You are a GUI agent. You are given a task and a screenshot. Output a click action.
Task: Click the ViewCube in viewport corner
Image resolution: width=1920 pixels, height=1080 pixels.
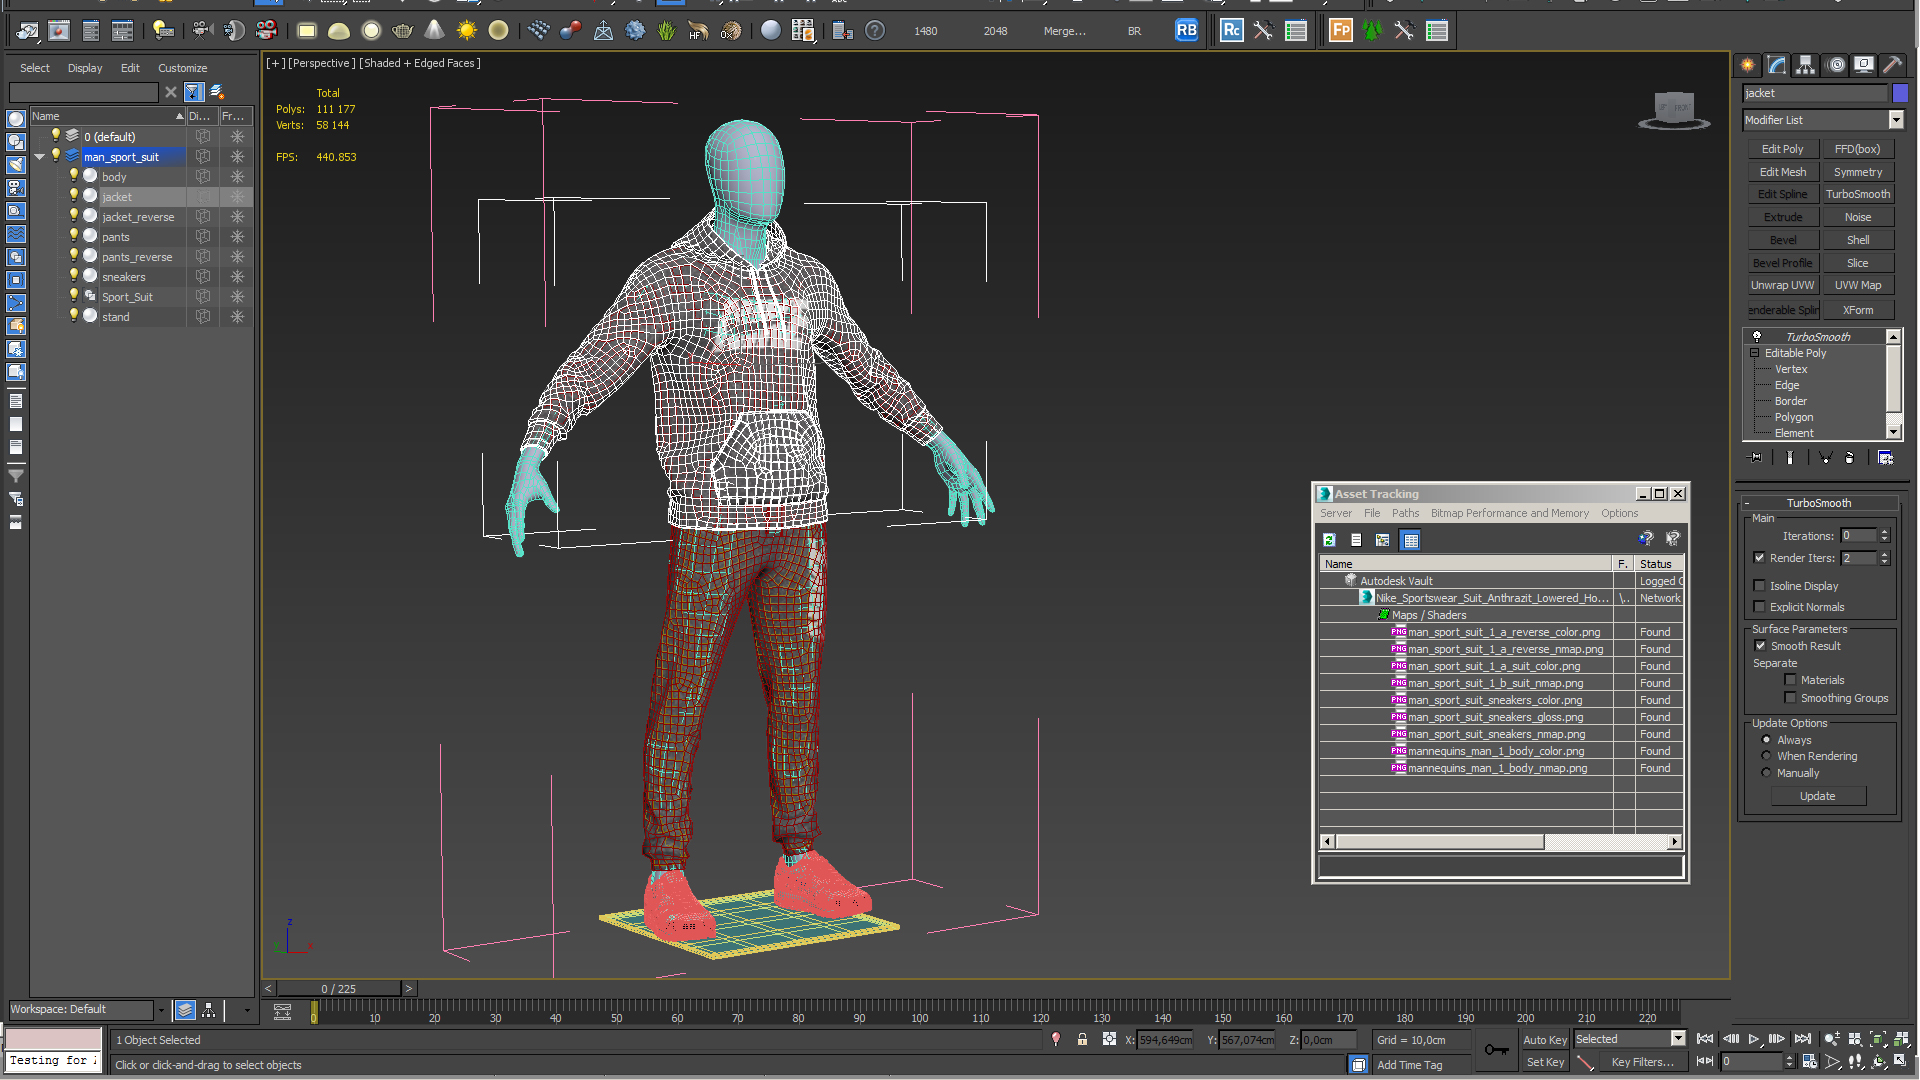[x=1674, y=109]
